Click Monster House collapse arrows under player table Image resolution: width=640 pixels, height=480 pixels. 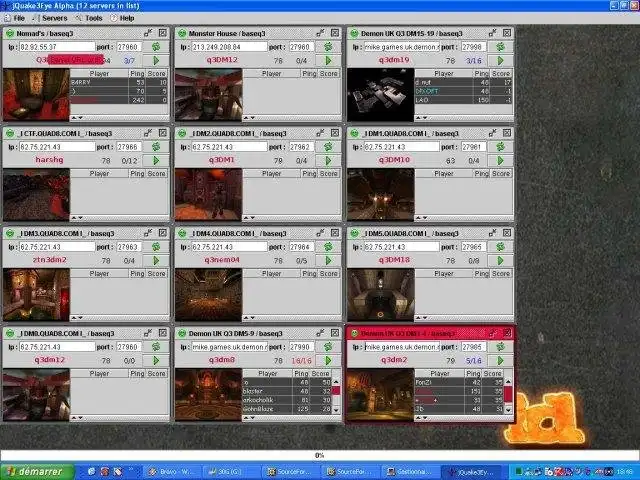[x=249, y=118]
